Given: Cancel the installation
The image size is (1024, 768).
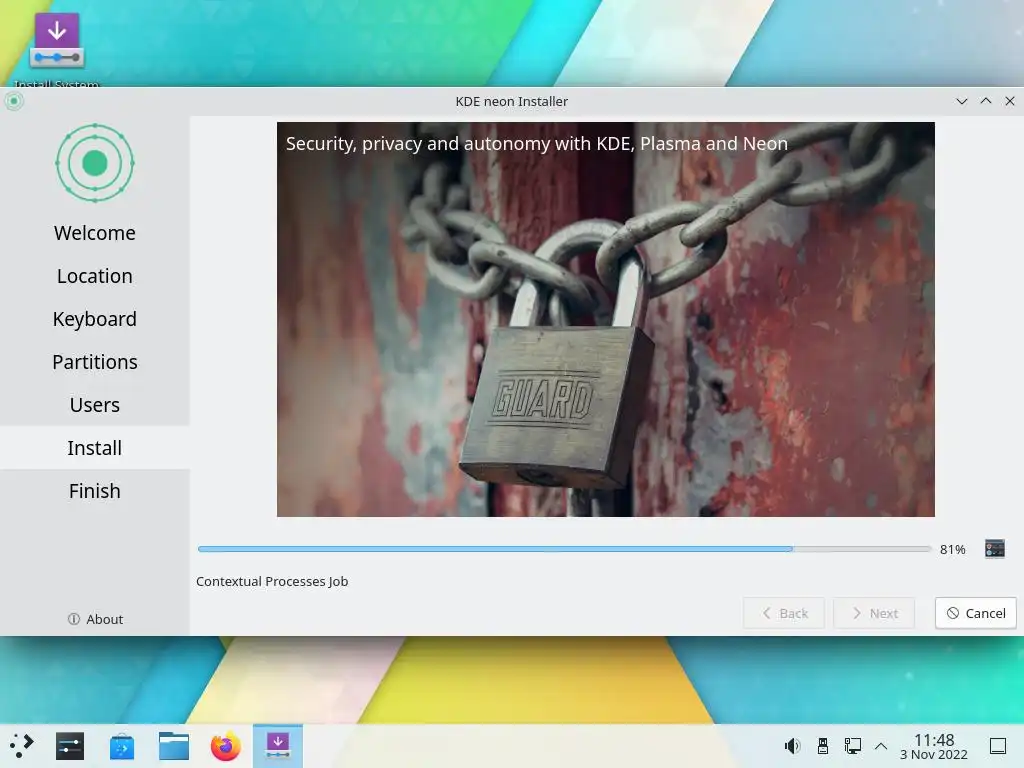Looking at the screenshot, I should tap(976, 613).
